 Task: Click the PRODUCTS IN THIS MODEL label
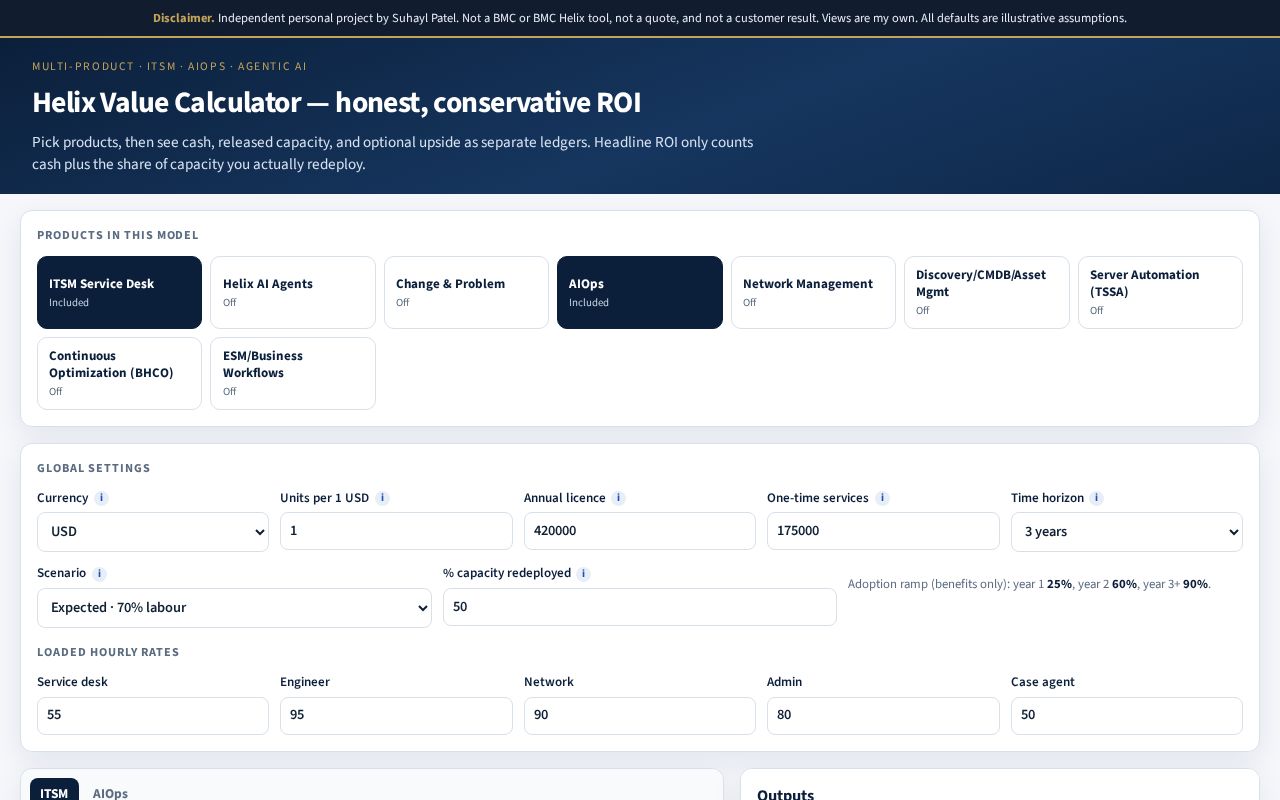coord(118,235)
